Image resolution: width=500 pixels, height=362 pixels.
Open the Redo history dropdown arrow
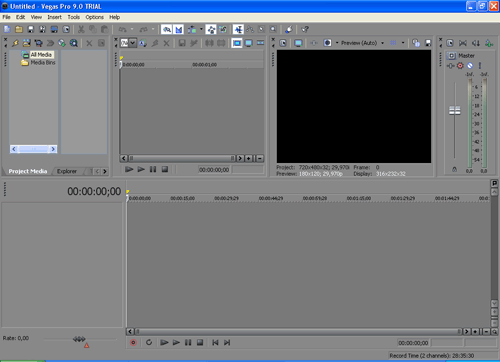point(153,29)
